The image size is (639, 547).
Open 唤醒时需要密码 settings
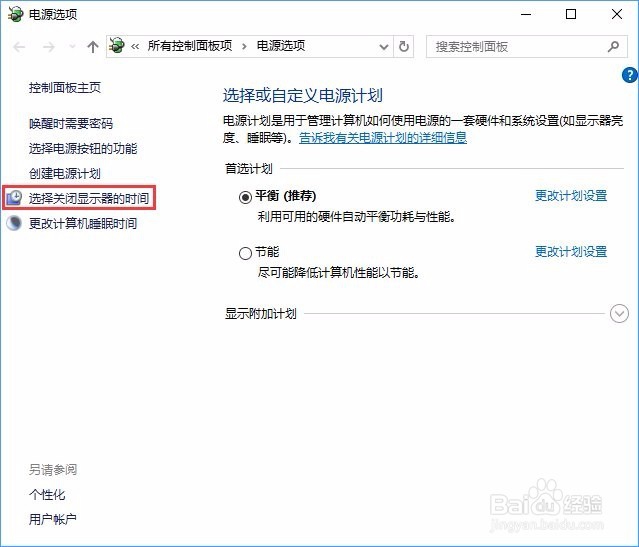71,124
